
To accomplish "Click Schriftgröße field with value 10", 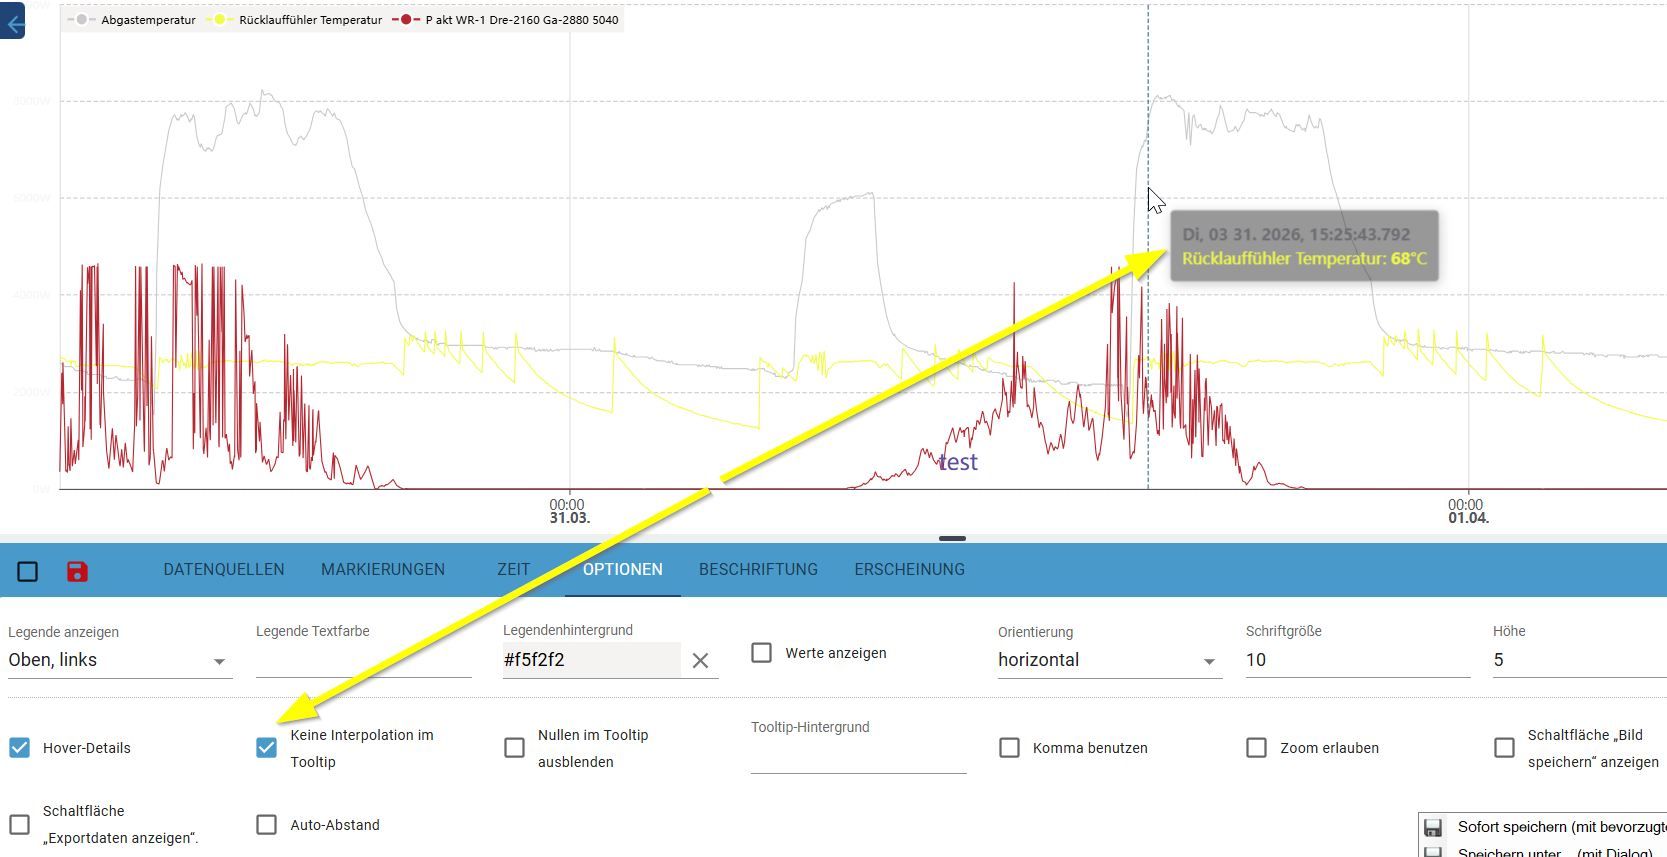I will (1357, 660).
